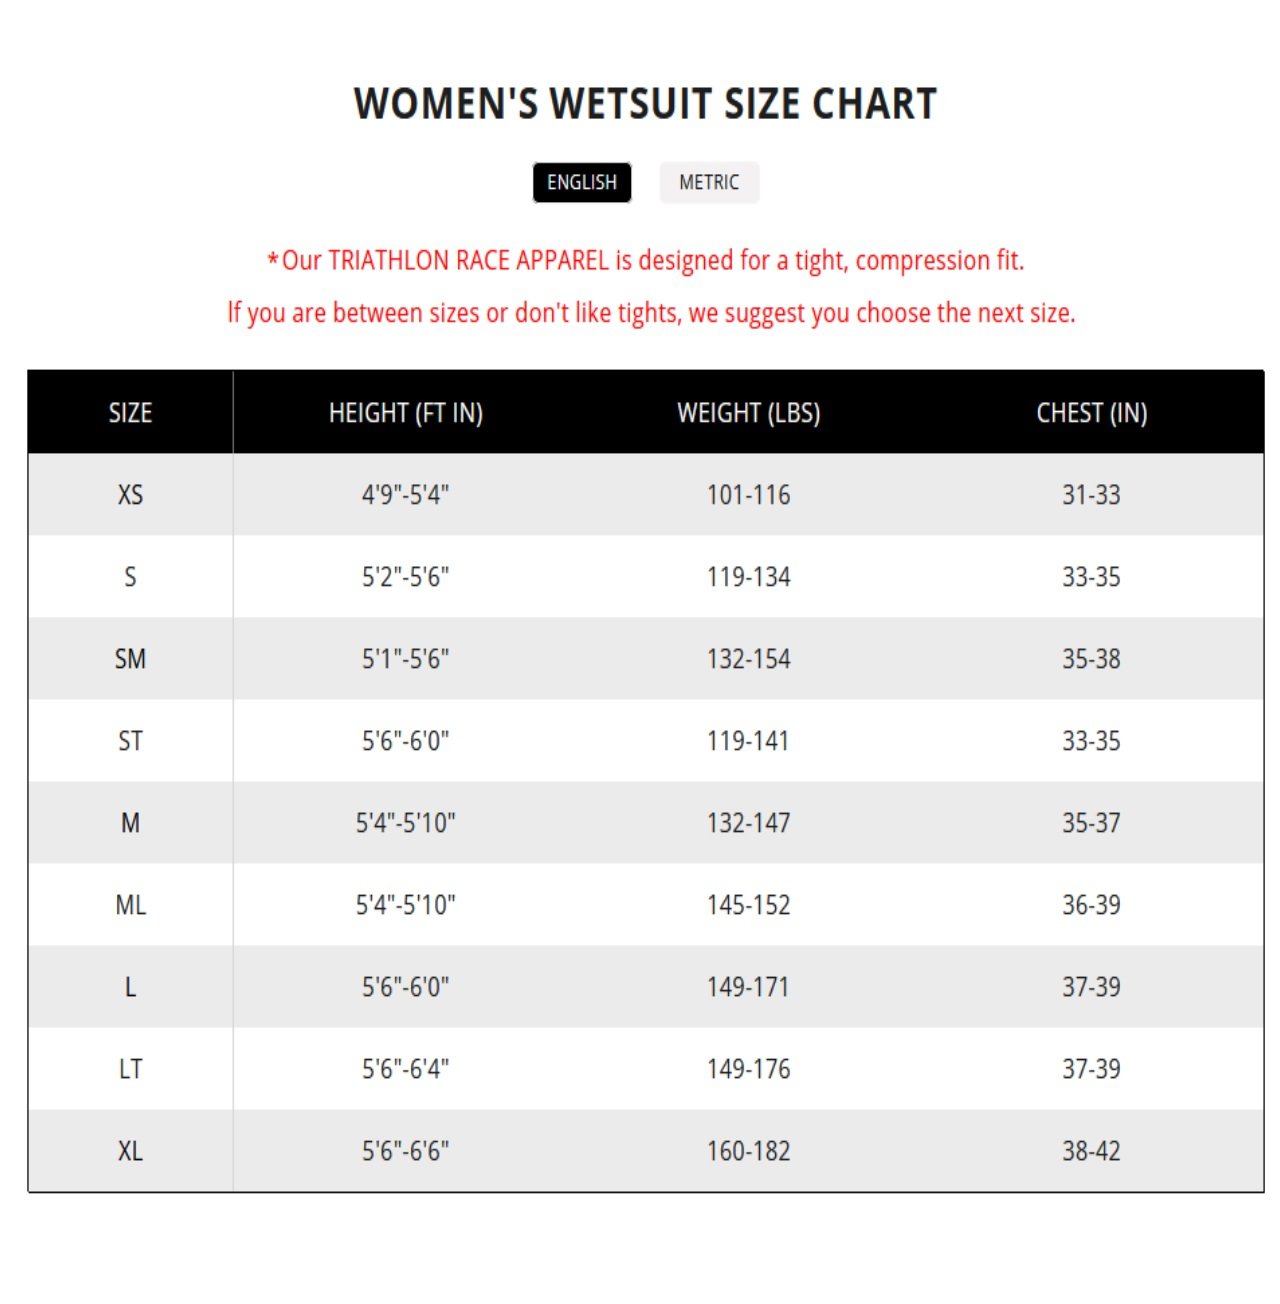Click the 38-42 chest cell
This screenshot has width=1280, height=1304.
(1091, 1151)
